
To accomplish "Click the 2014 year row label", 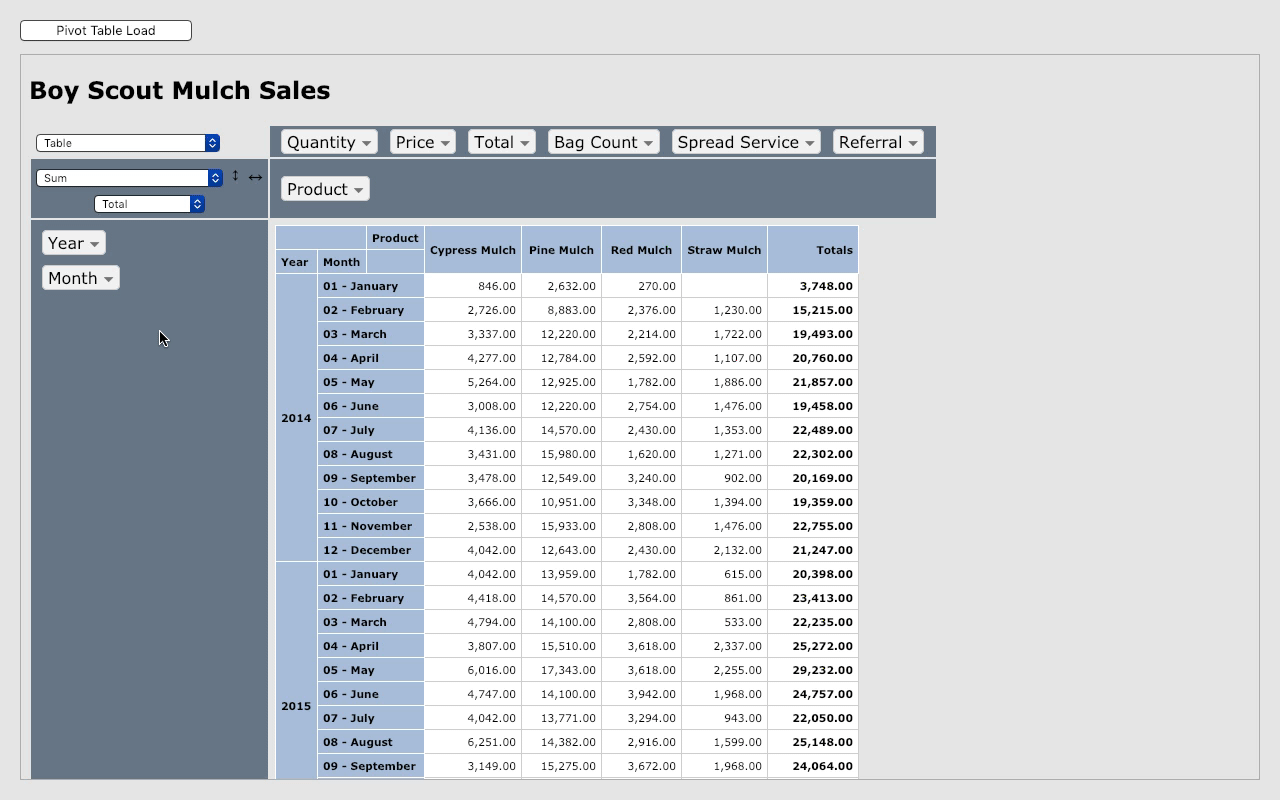I will 296,417.
